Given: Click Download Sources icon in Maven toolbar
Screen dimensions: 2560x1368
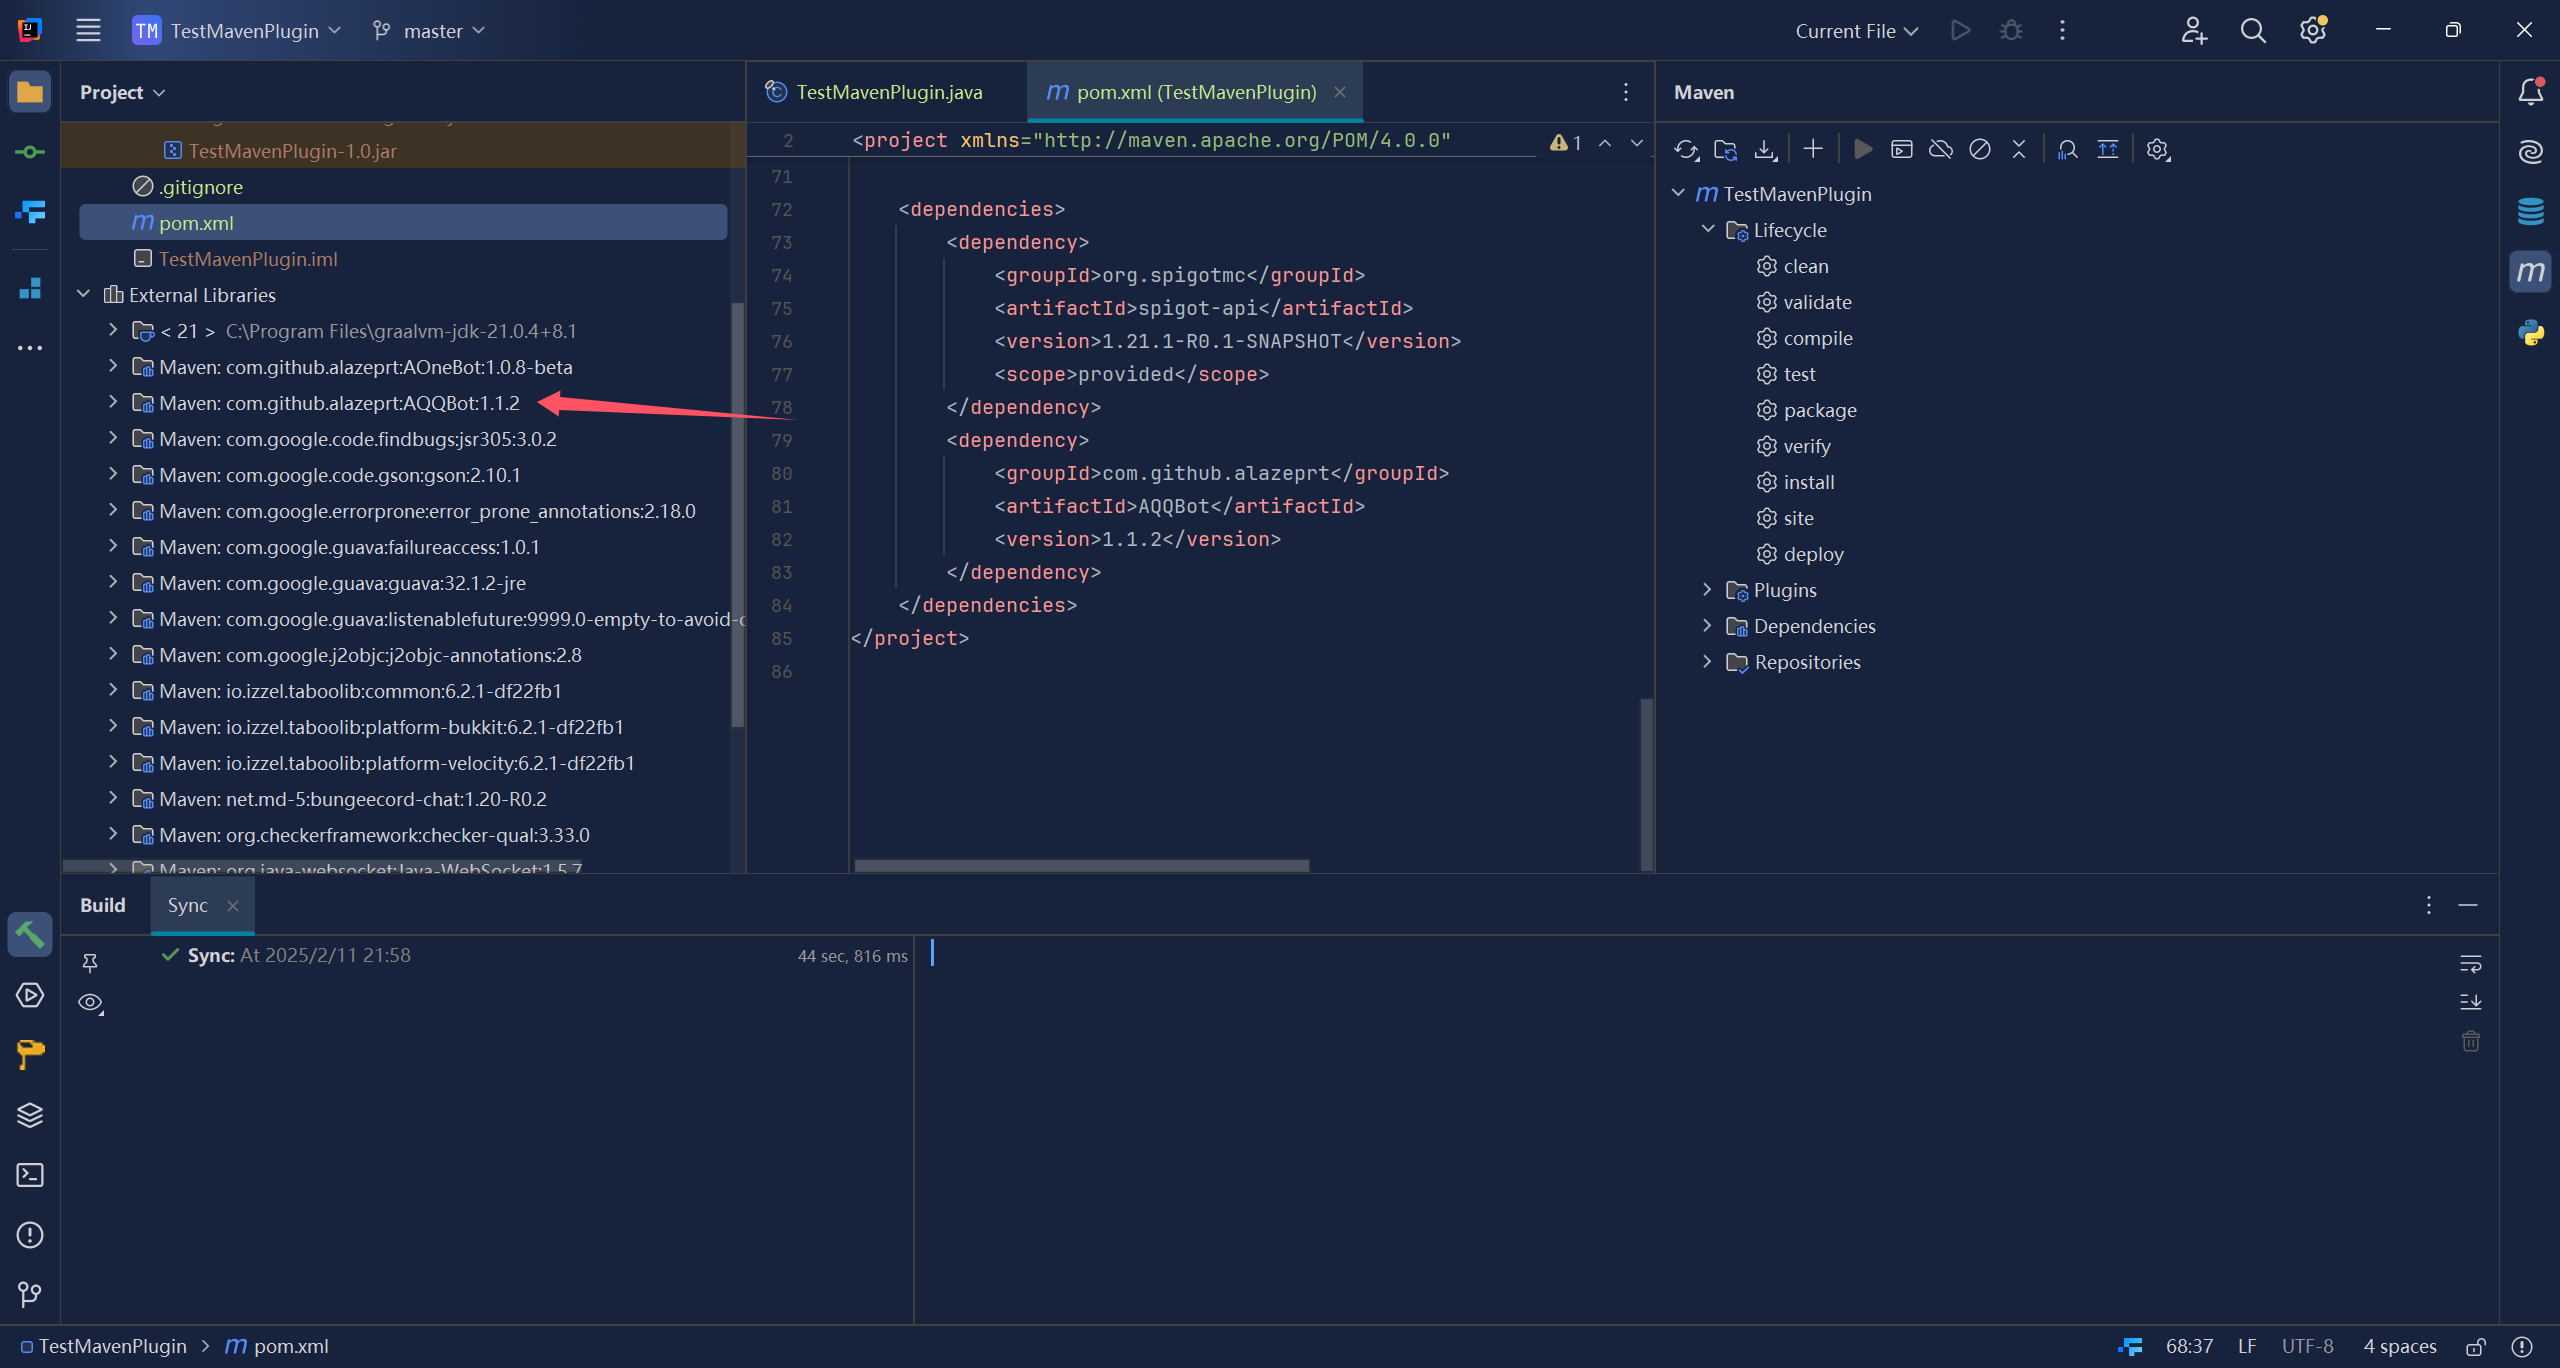Looking at the screenshot, I should pyautogui.click(x=1765, y=150).
